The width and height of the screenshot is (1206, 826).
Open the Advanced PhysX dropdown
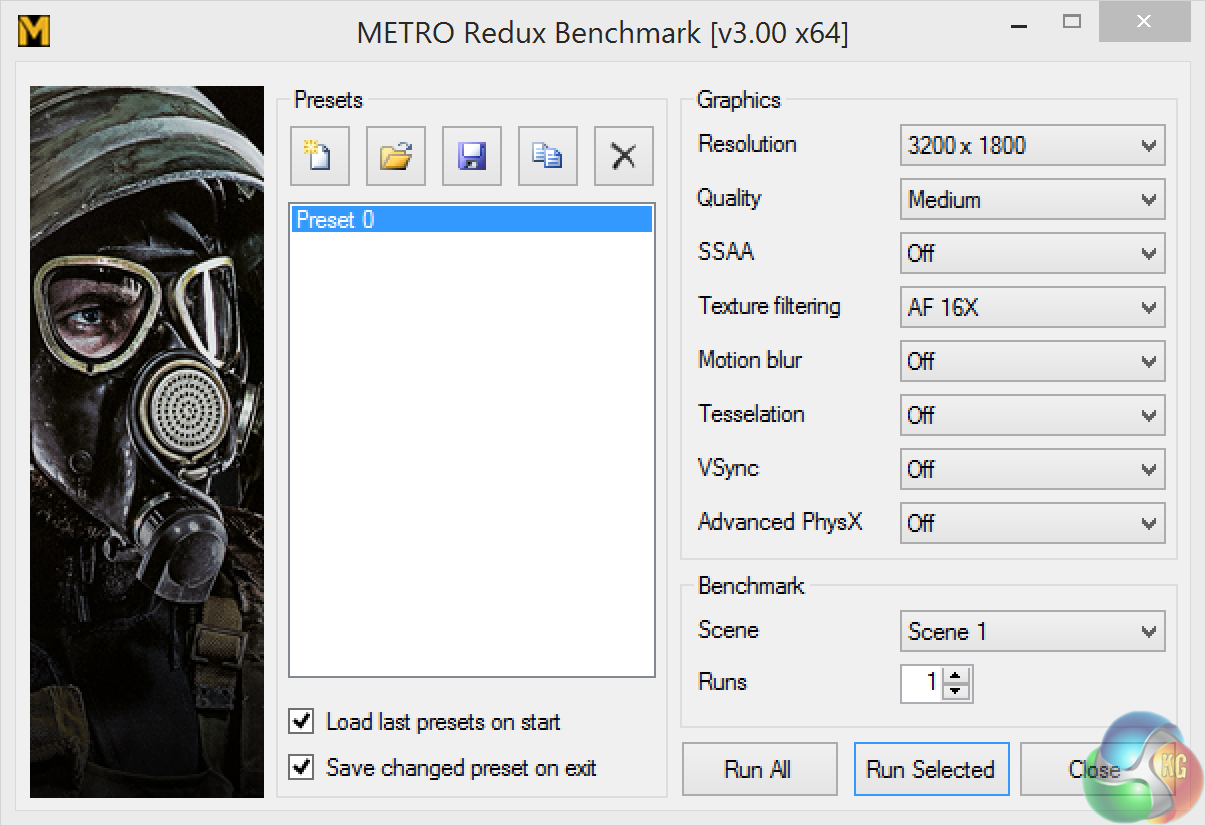point(1032,523)
